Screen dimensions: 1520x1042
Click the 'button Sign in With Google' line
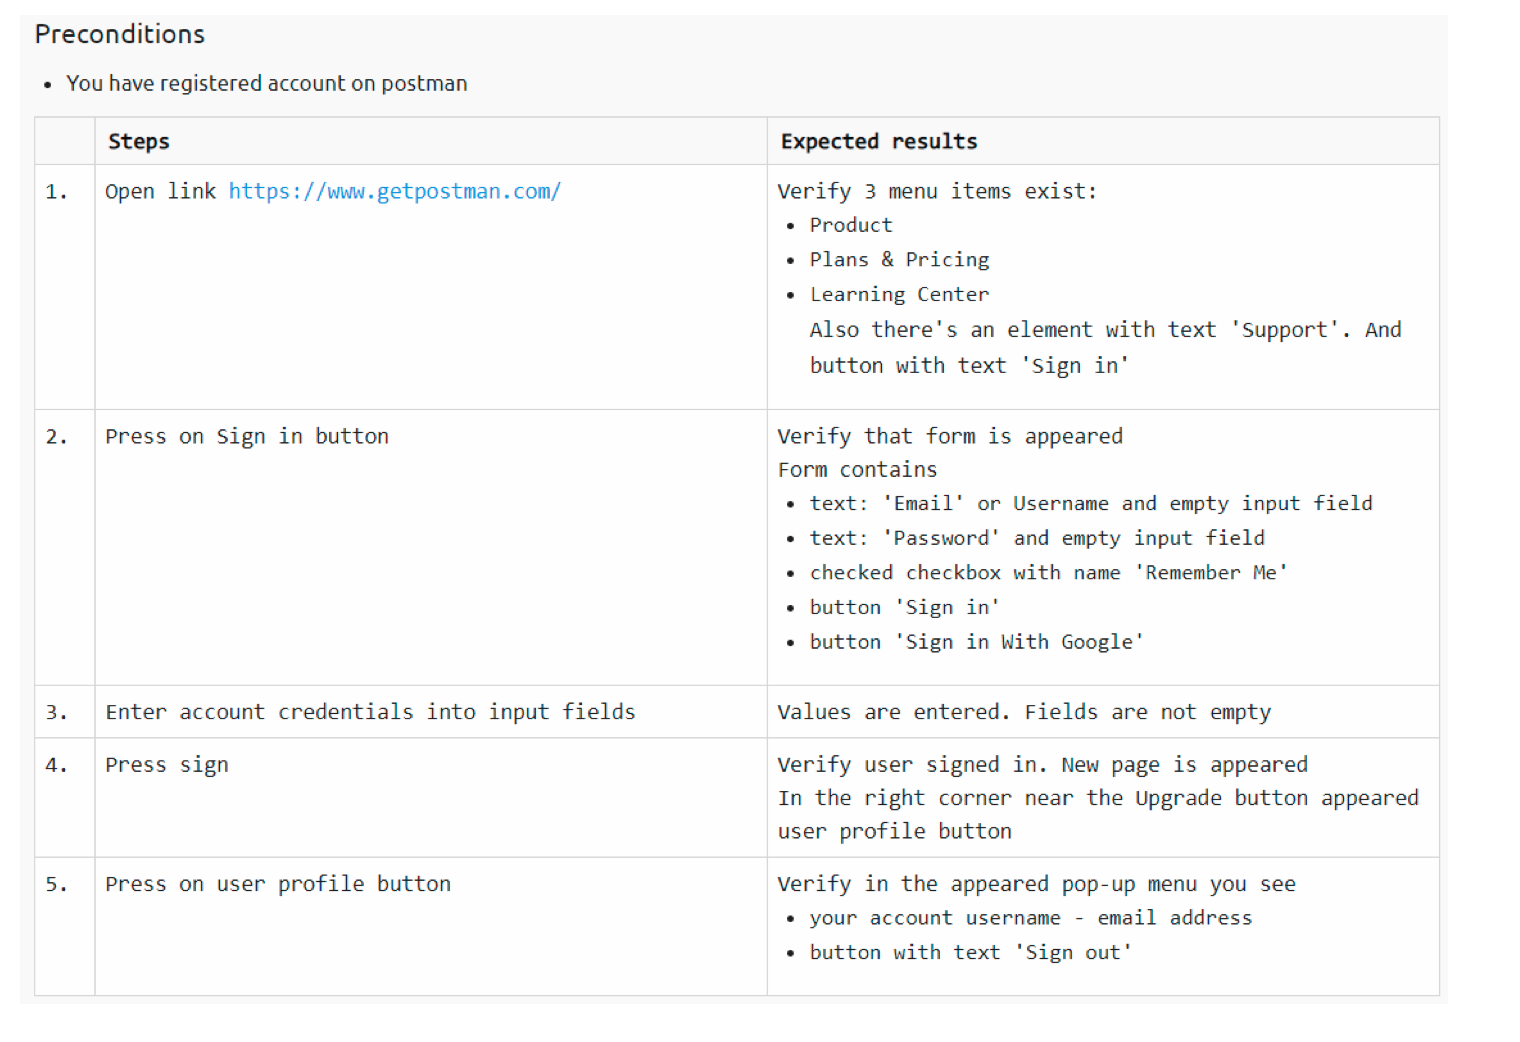[976, 642]
